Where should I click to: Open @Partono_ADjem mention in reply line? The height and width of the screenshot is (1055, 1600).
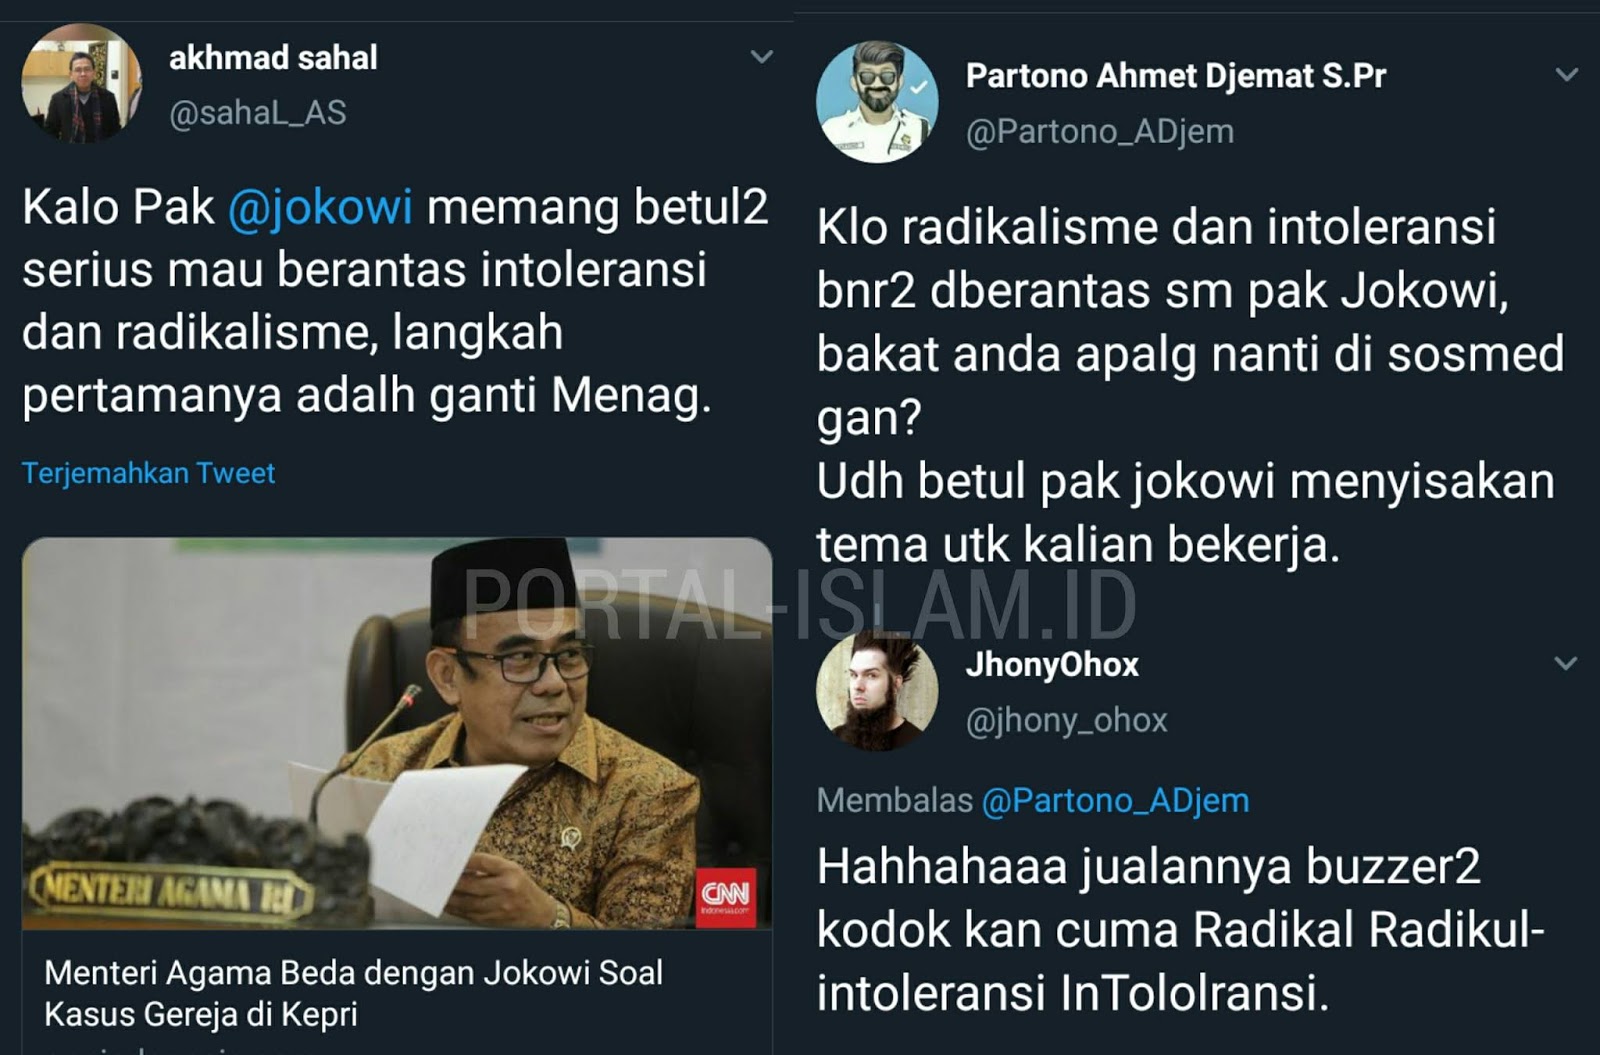1116,800
